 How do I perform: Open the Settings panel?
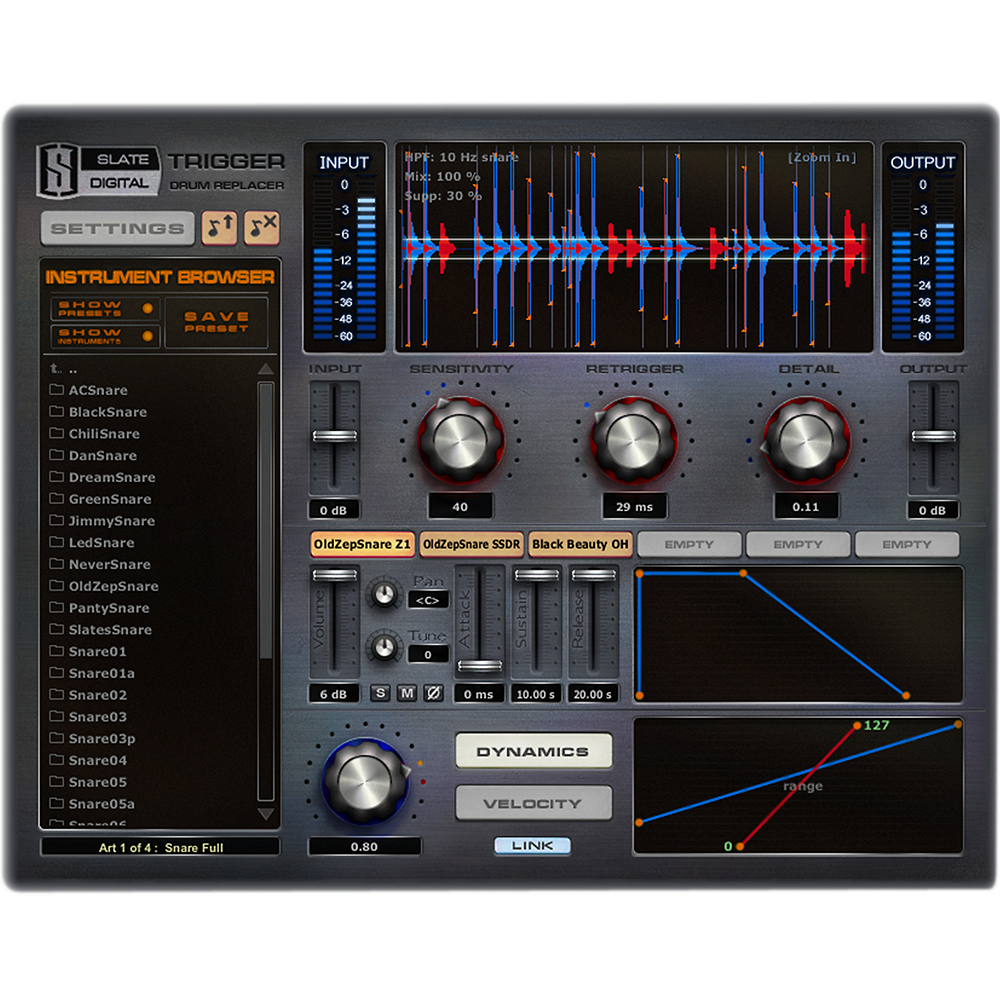(x=117, y=229)
